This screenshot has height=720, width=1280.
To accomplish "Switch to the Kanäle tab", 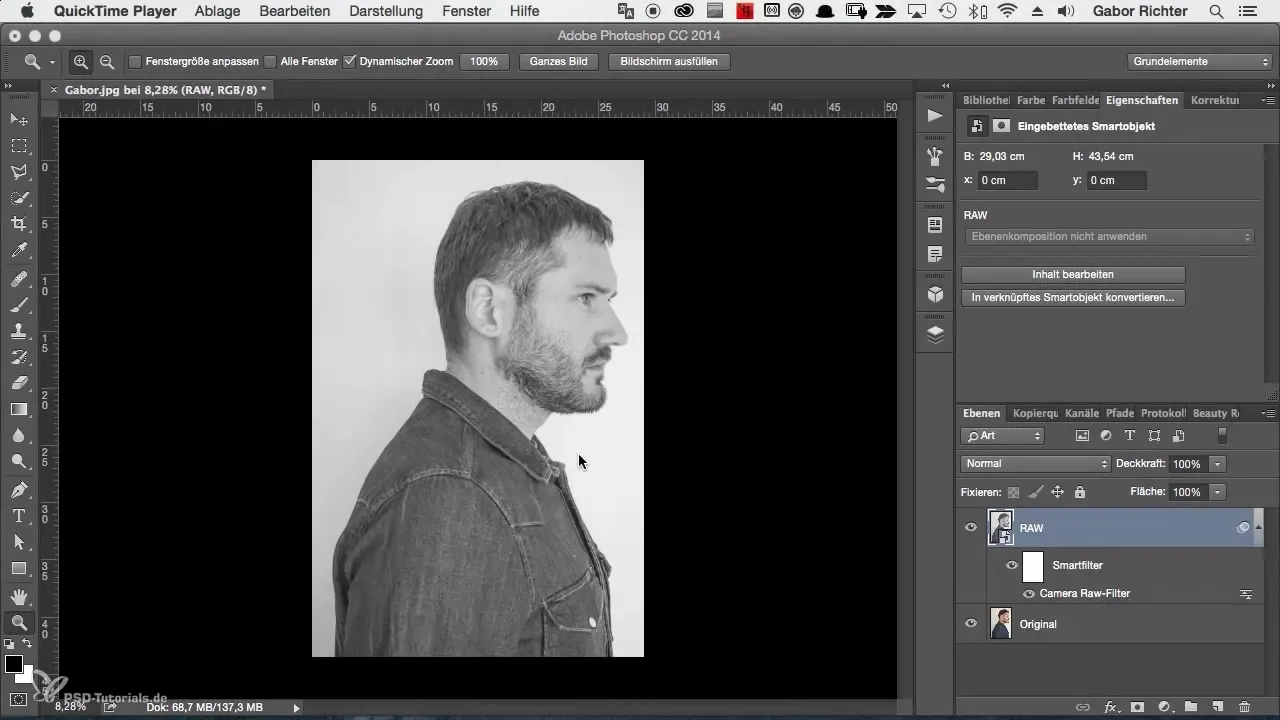I will click(1081, 413).
